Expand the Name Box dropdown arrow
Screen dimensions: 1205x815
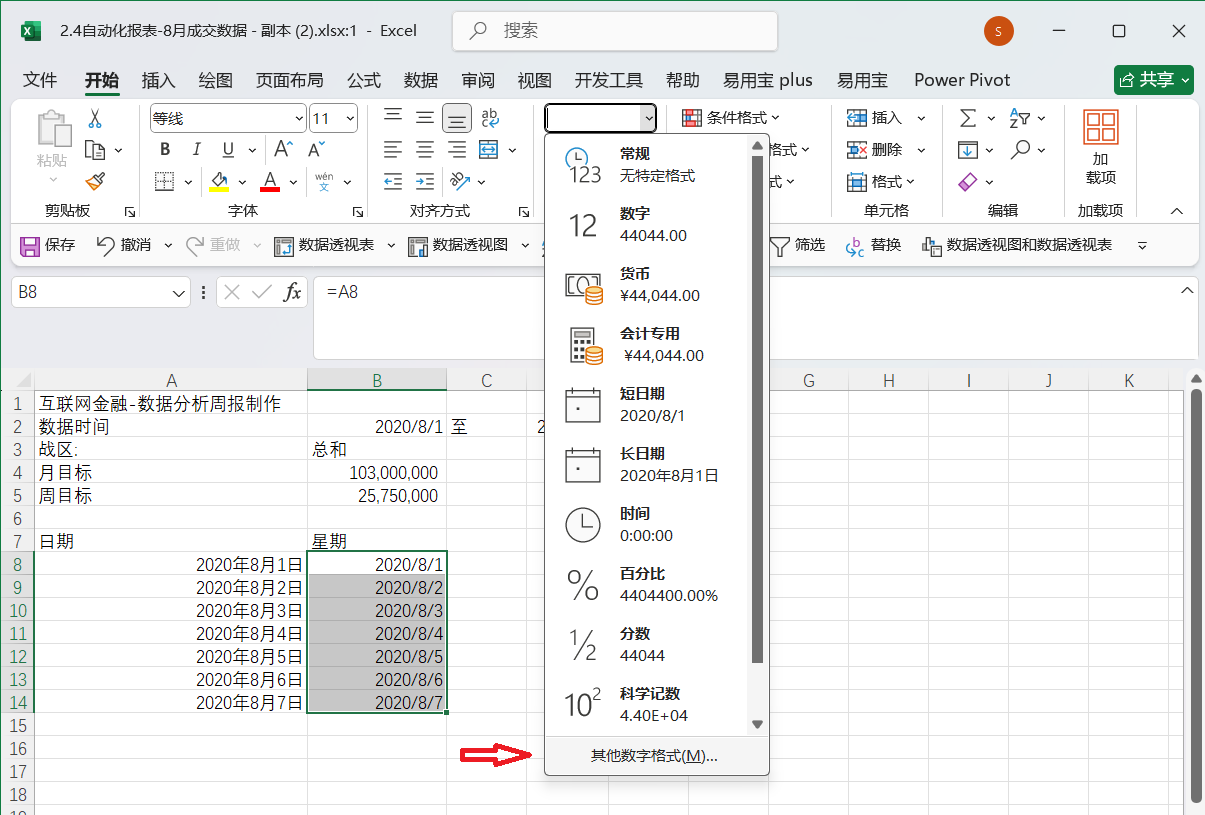(179, 293)
